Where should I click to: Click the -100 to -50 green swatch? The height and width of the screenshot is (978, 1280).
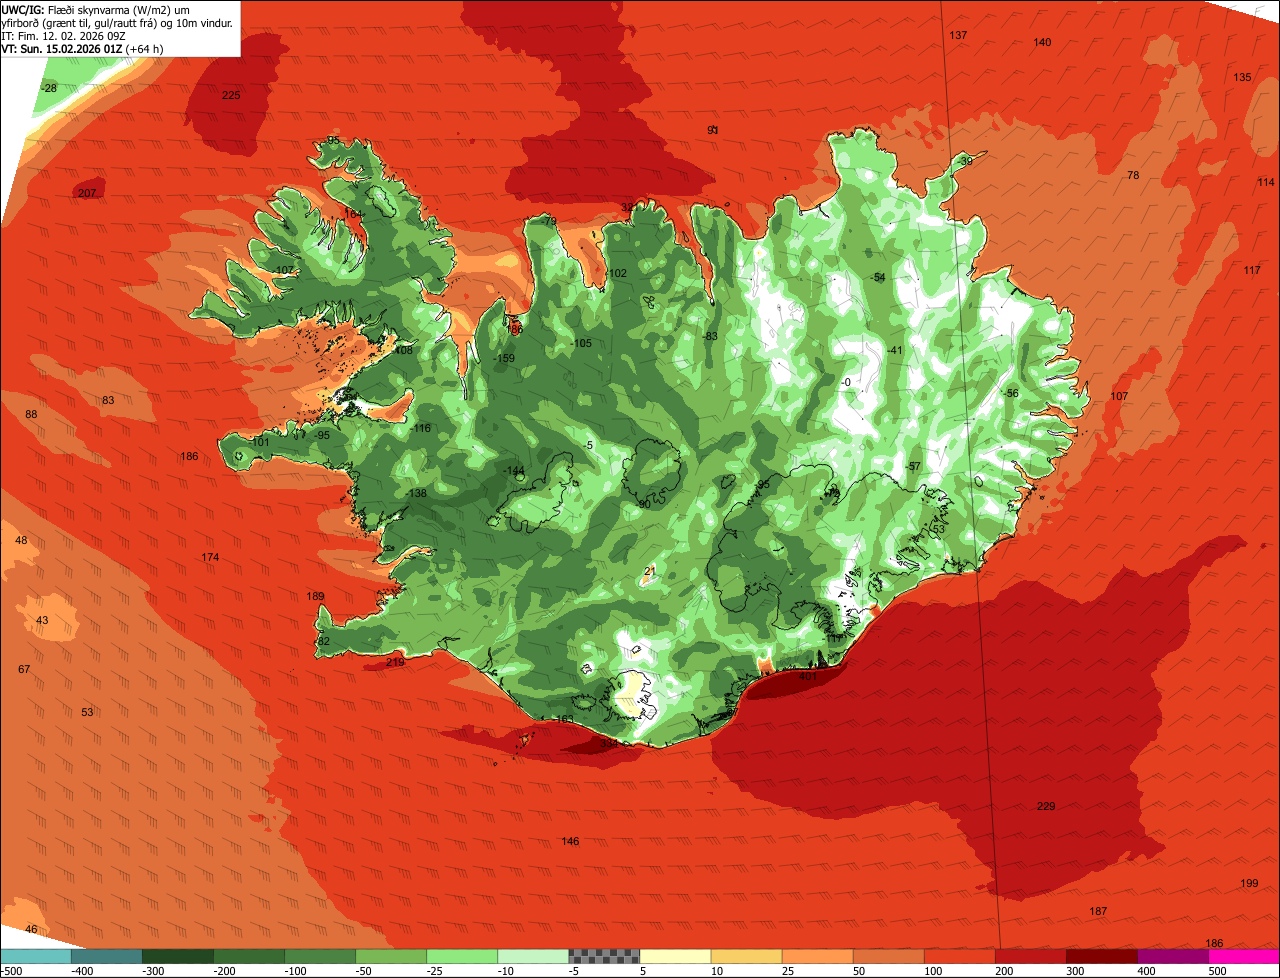coord(320,957)
